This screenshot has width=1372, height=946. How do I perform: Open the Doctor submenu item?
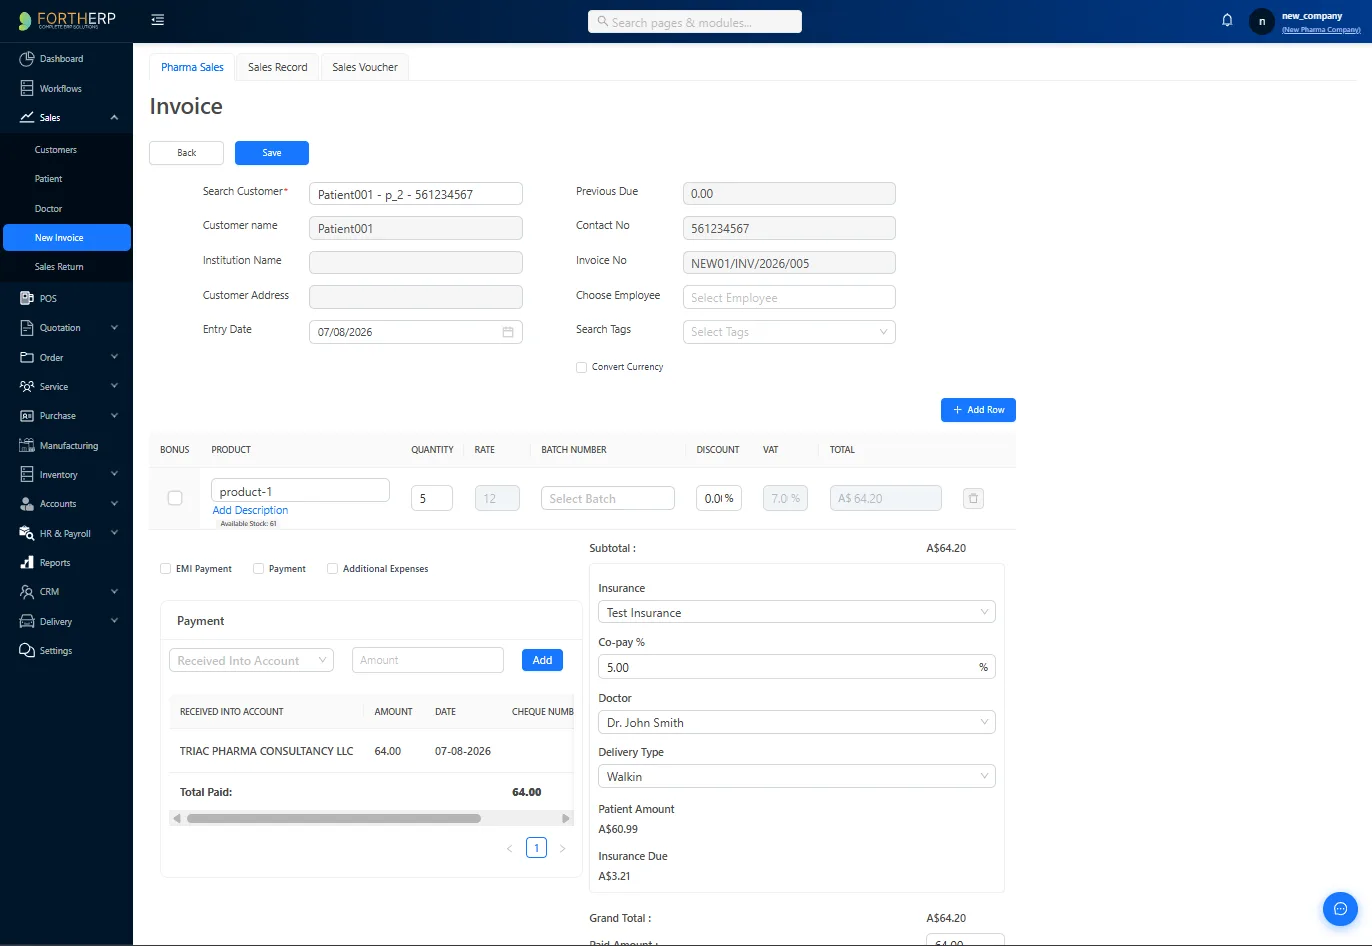48,209
